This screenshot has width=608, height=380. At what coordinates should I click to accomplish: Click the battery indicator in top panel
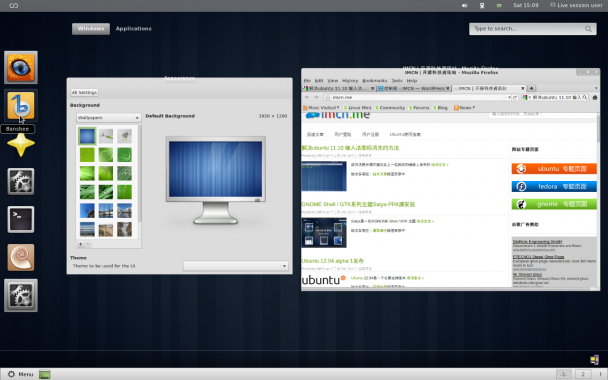click(499, 5)
